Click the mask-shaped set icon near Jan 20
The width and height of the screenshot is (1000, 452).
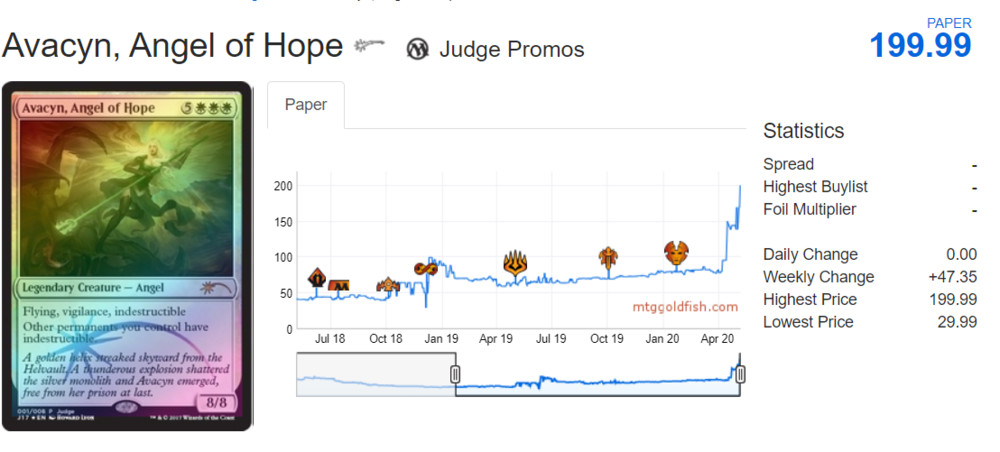tap(677, 254)
